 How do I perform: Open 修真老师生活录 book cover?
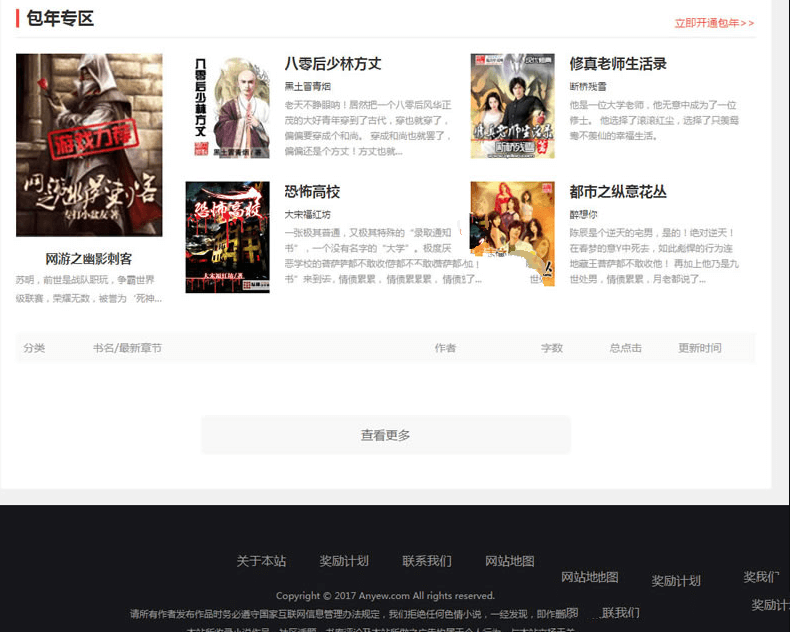tap(512, 106)
